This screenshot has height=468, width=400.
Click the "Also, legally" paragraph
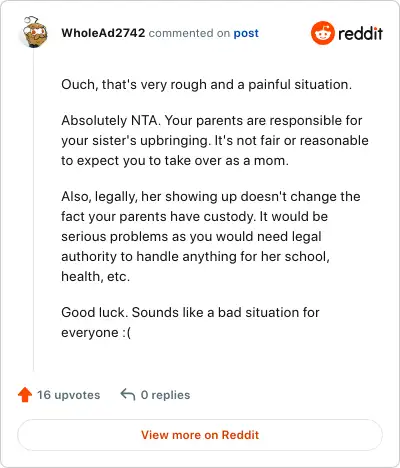(211, 236)
